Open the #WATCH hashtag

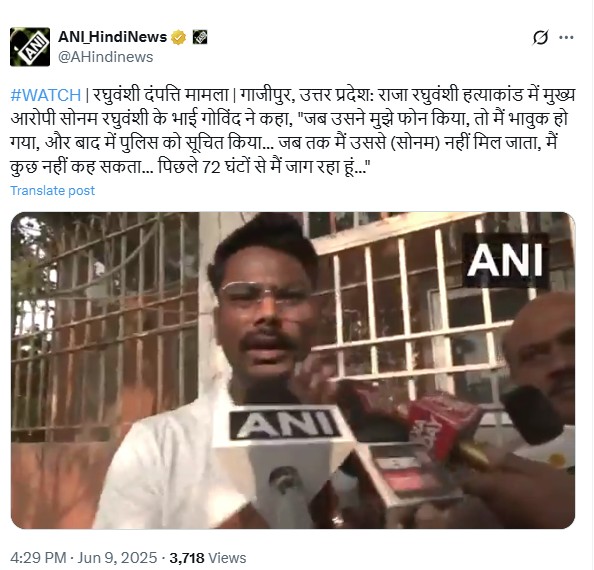pos(45,95)
